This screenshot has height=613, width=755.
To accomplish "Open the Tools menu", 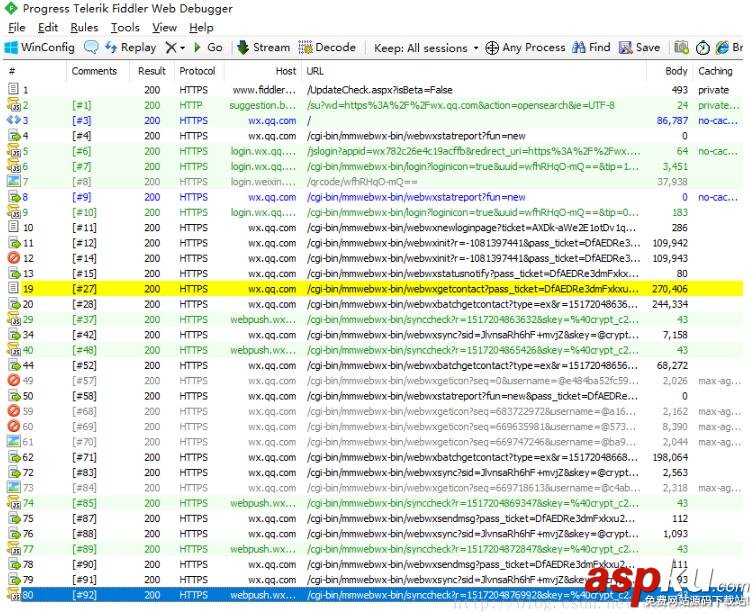I will pyautogui.click(x=125, y=27).
